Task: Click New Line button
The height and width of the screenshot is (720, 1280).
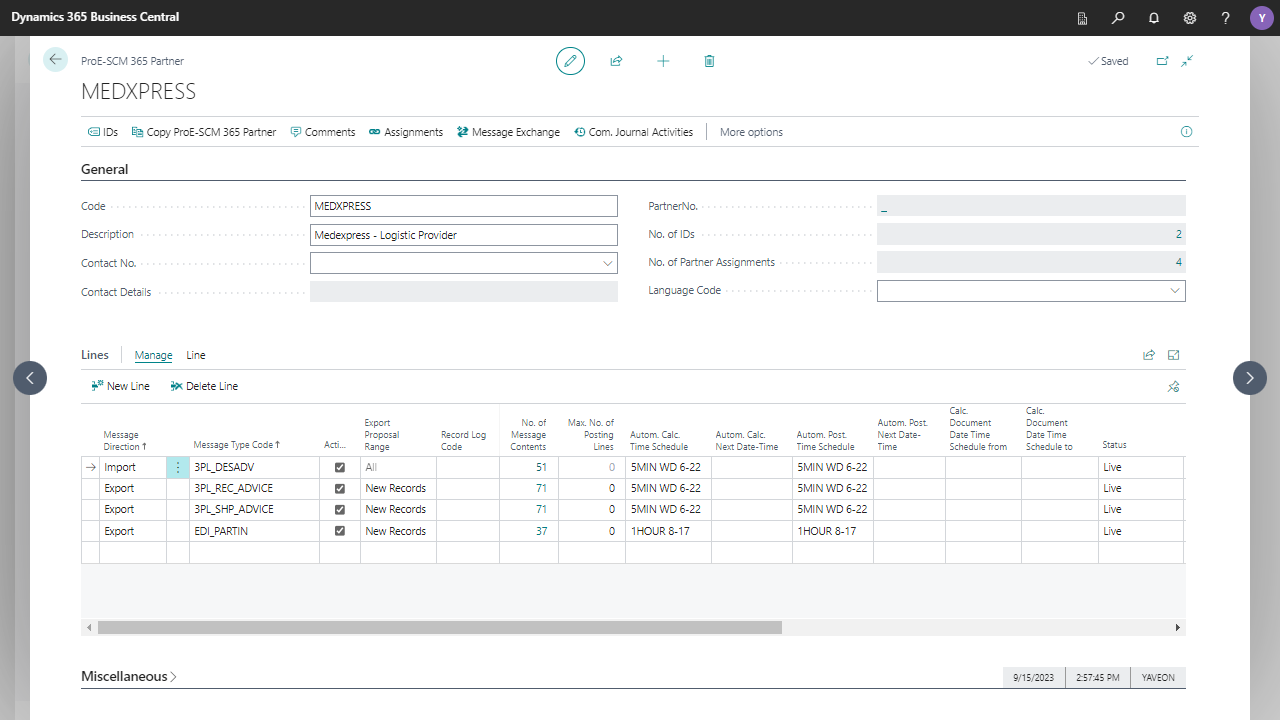Action: [120, 386]
